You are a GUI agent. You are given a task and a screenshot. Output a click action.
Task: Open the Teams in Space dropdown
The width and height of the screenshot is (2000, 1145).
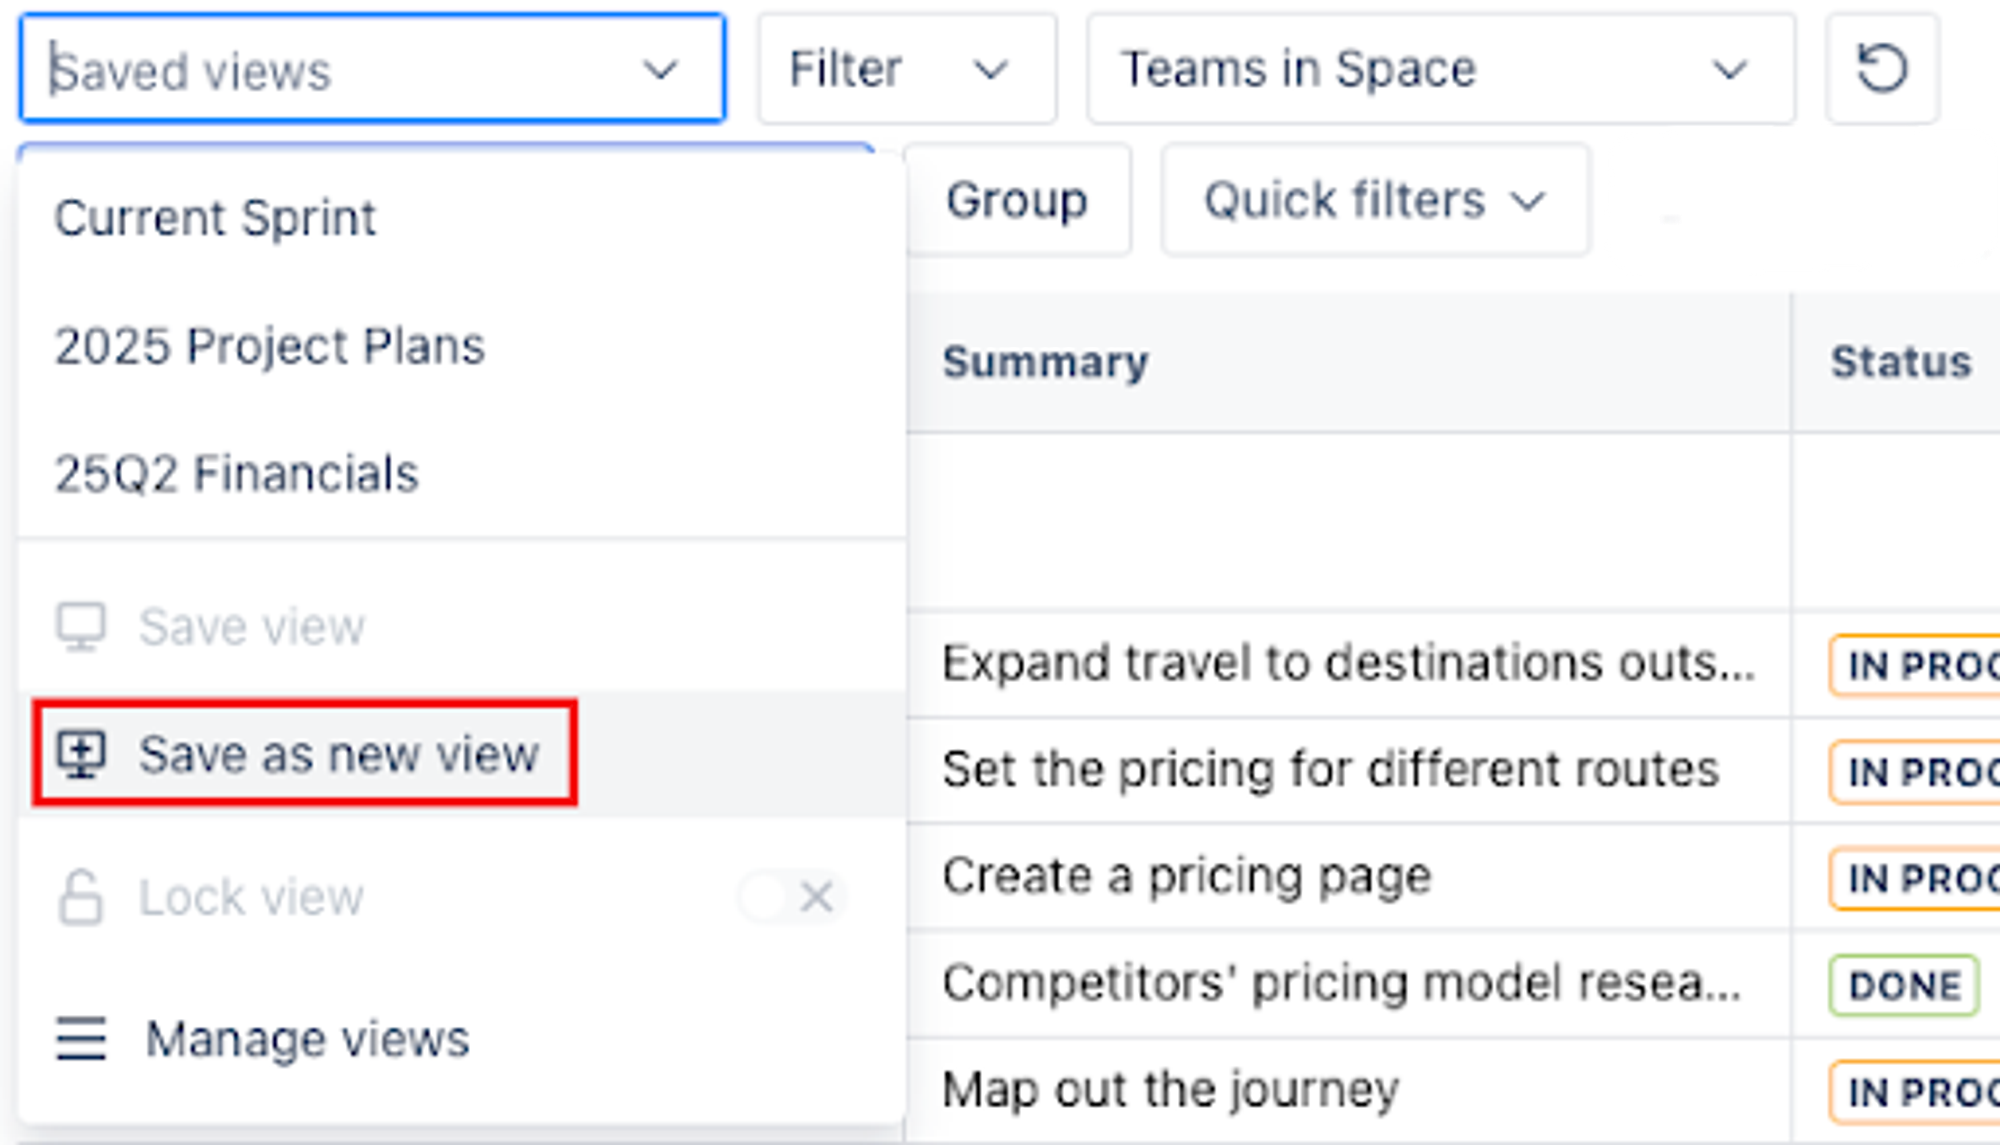pyautogui.click(x=1439, y=69)
